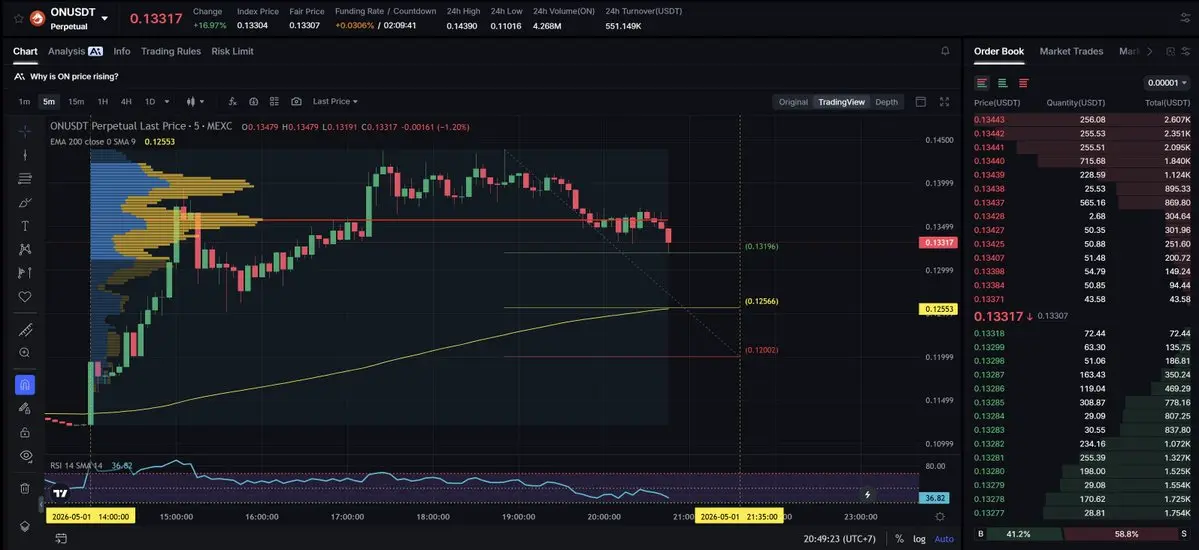Switch to the Market Trades tab
The width and height of the screenshot is (1199, 550).
[1071, 51]
